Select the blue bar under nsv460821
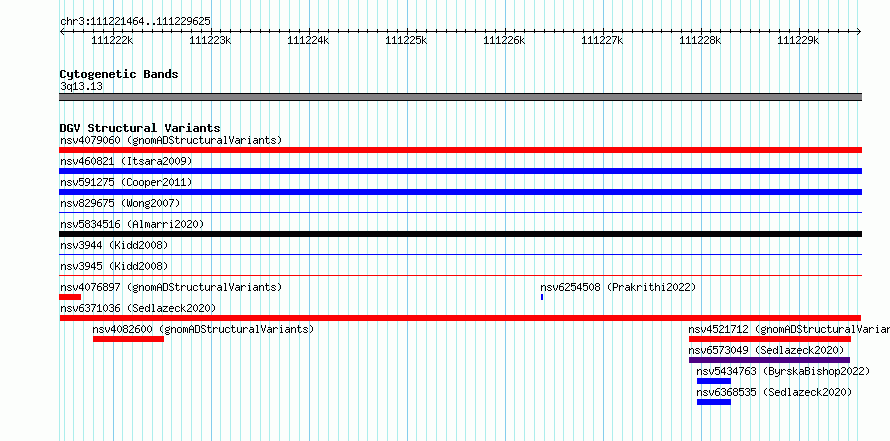 [x=460, y=171]
